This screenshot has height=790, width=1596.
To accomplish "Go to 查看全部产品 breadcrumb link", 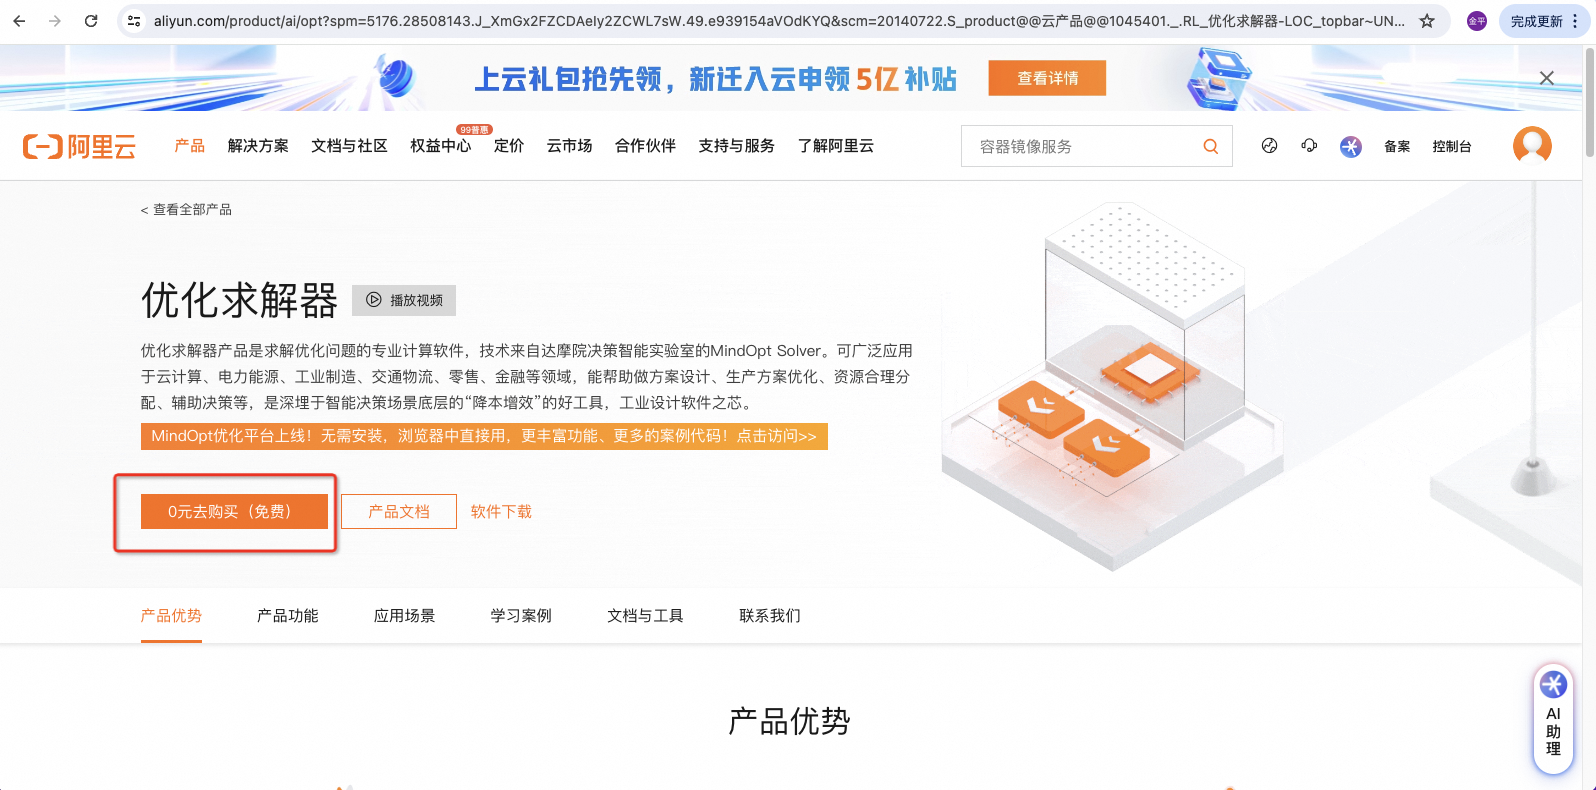I will click(x=186, y=209).
